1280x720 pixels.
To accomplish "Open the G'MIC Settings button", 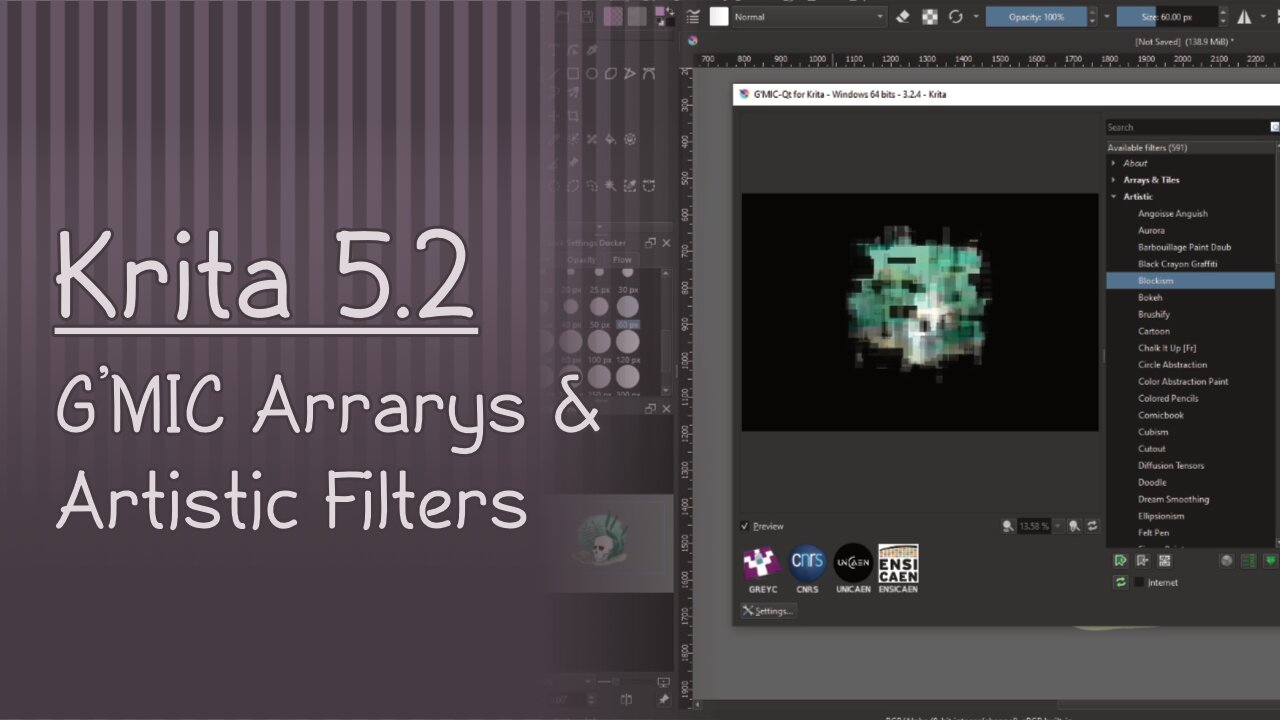I will pos(768,610).
